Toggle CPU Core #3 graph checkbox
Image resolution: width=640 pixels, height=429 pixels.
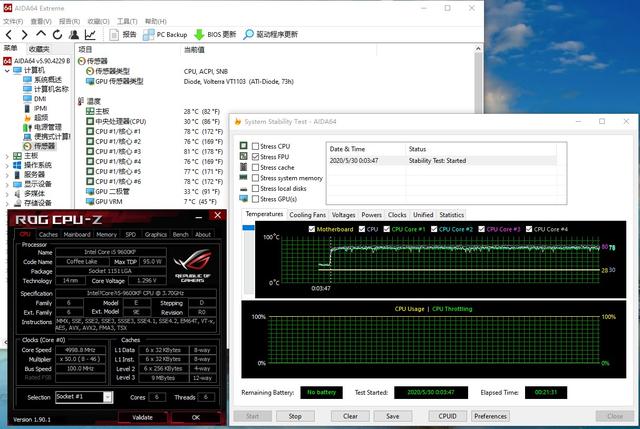(482, 229)
